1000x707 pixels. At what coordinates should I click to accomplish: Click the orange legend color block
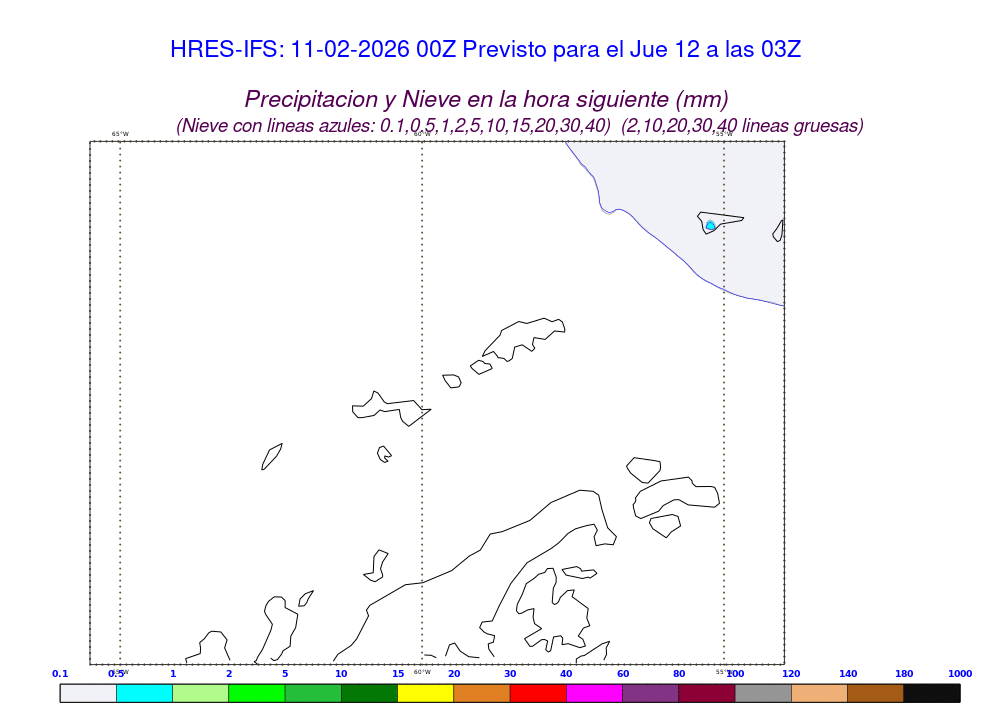481,692
